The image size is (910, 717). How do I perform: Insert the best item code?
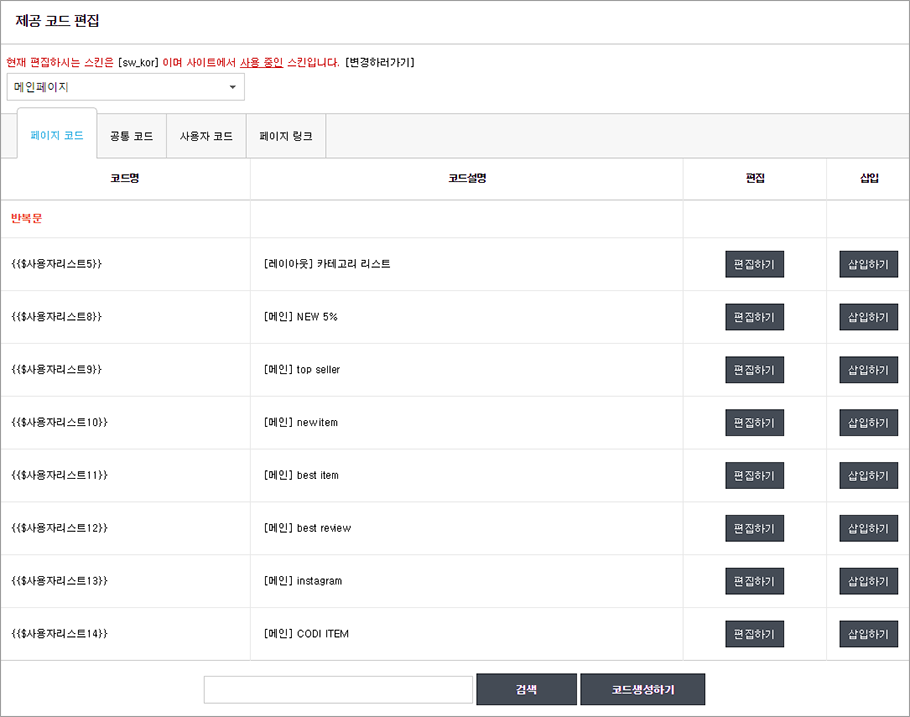(x=868, y=475)
